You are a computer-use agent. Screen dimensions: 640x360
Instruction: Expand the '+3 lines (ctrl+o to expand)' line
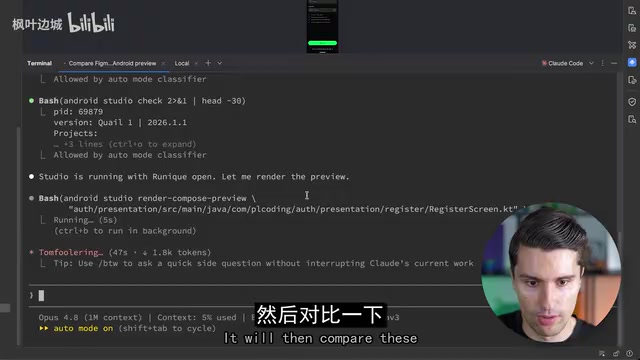tap(125, 144)
